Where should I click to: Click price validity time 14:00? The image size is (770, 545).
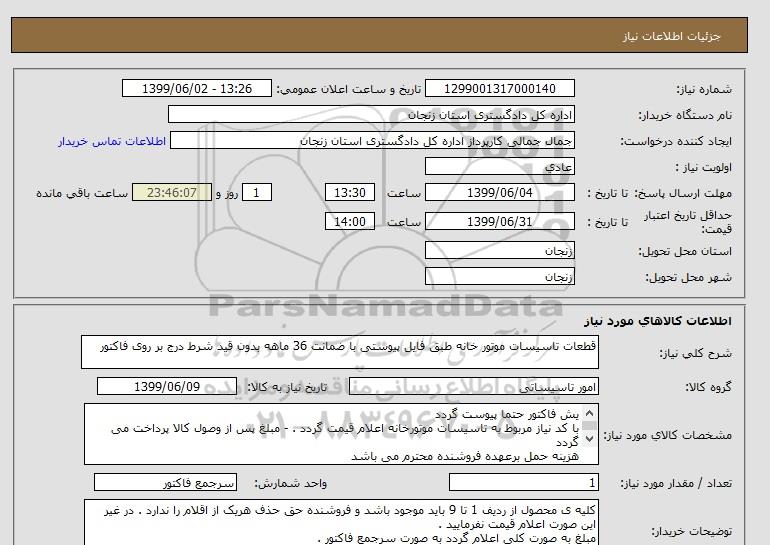[x=350, y=221]
